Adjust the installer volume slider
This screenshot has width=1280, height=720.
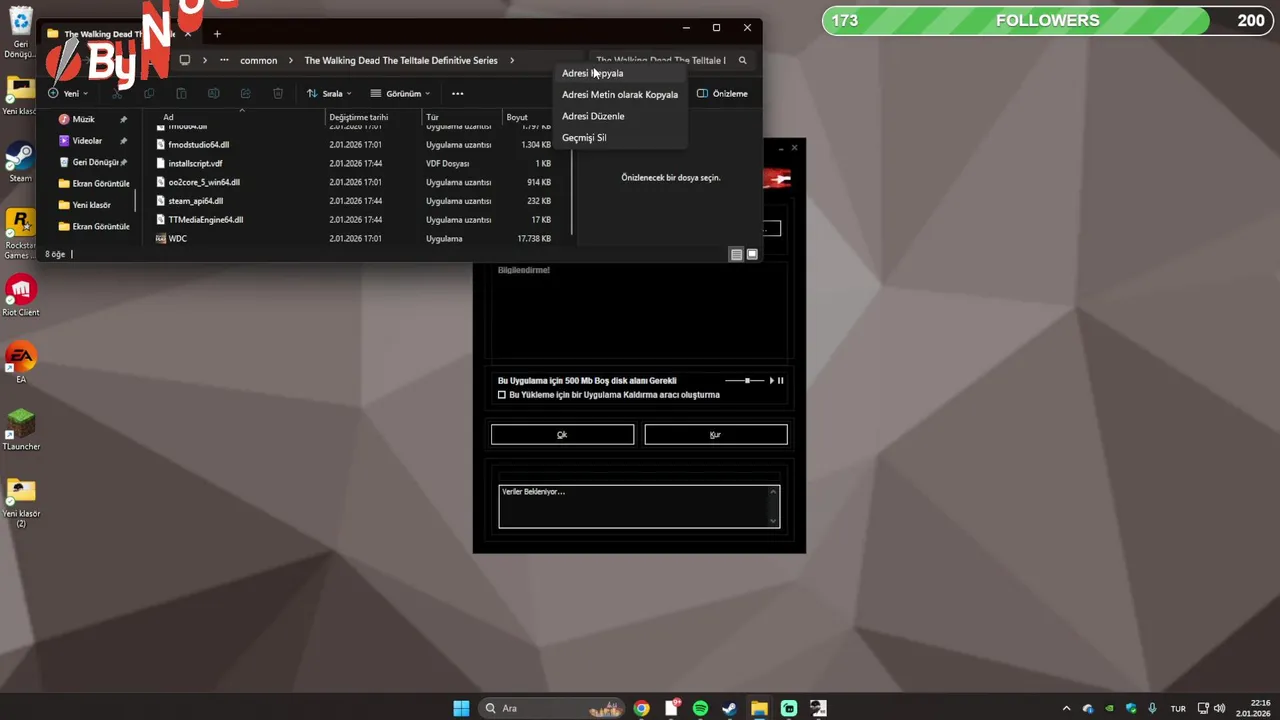coord(744,380)
